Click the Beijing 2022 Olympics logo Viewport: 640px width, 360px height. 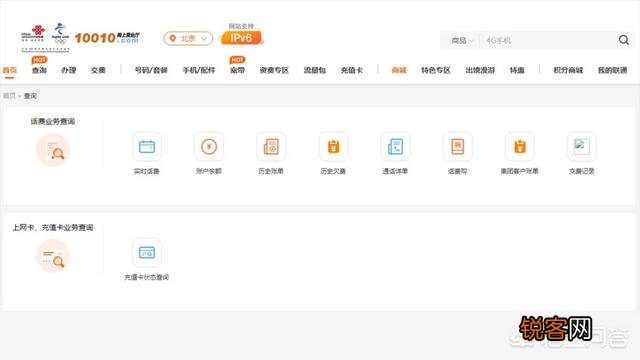60,33
